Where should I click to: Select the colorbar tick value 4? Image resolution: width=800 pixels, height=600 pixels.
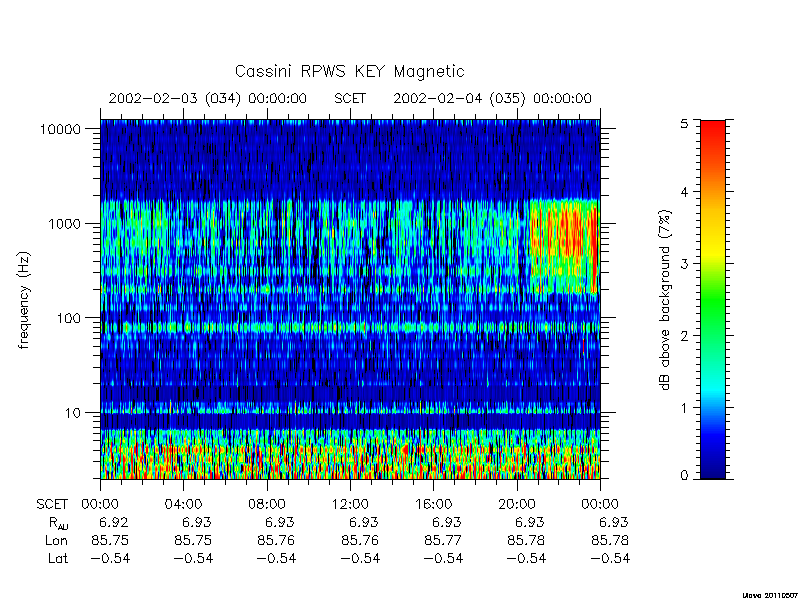[x=684, y=192]
